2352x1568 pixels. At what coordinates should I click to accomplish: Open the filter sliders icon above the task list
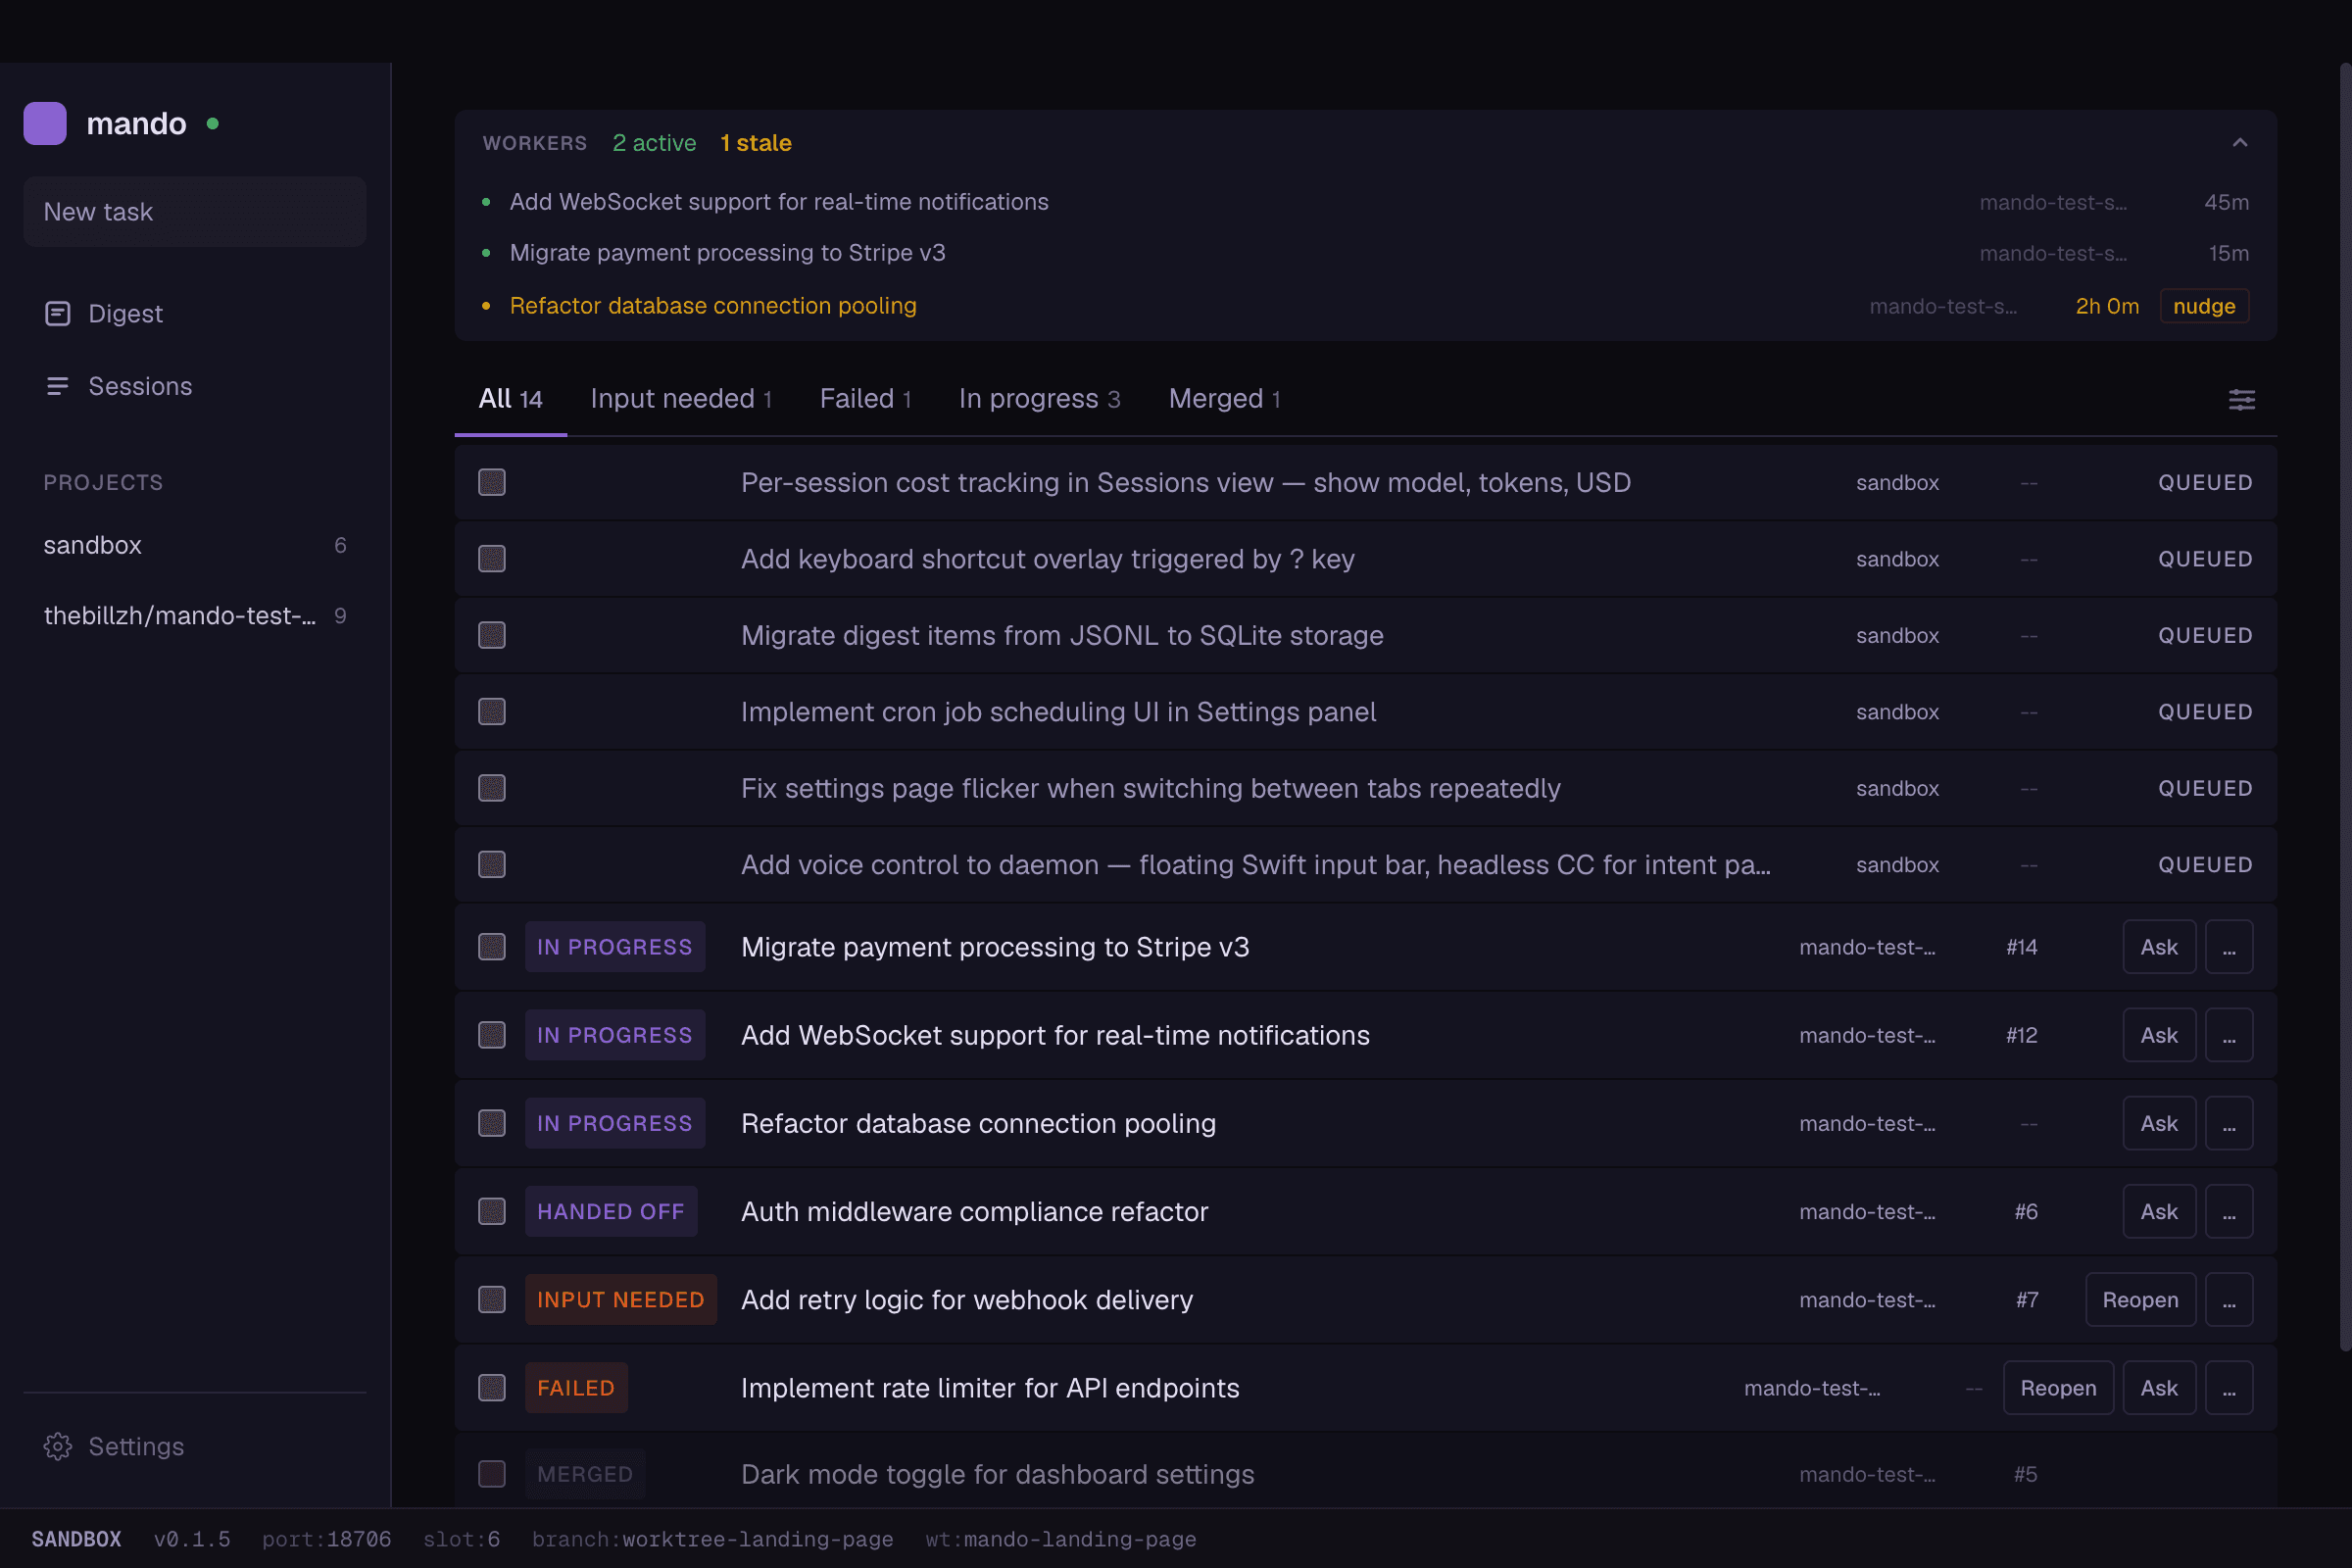point(2242,399)
